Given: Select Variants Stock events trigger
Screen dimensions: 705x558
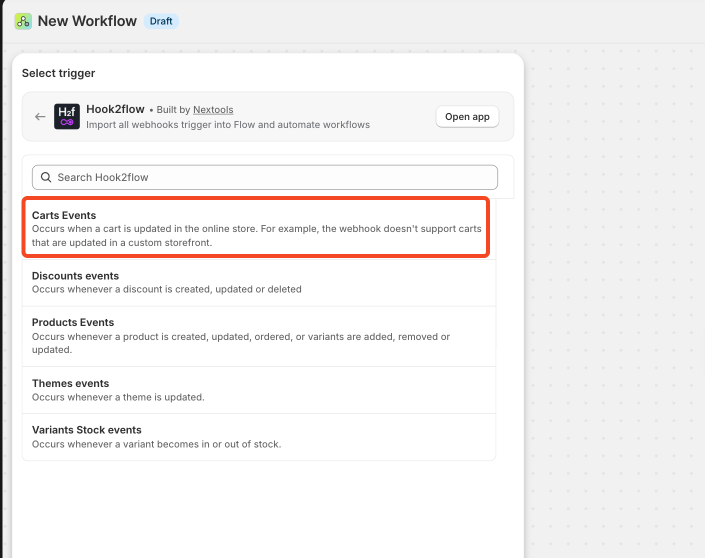Looking at the screenshot, I should coord(258,436).
